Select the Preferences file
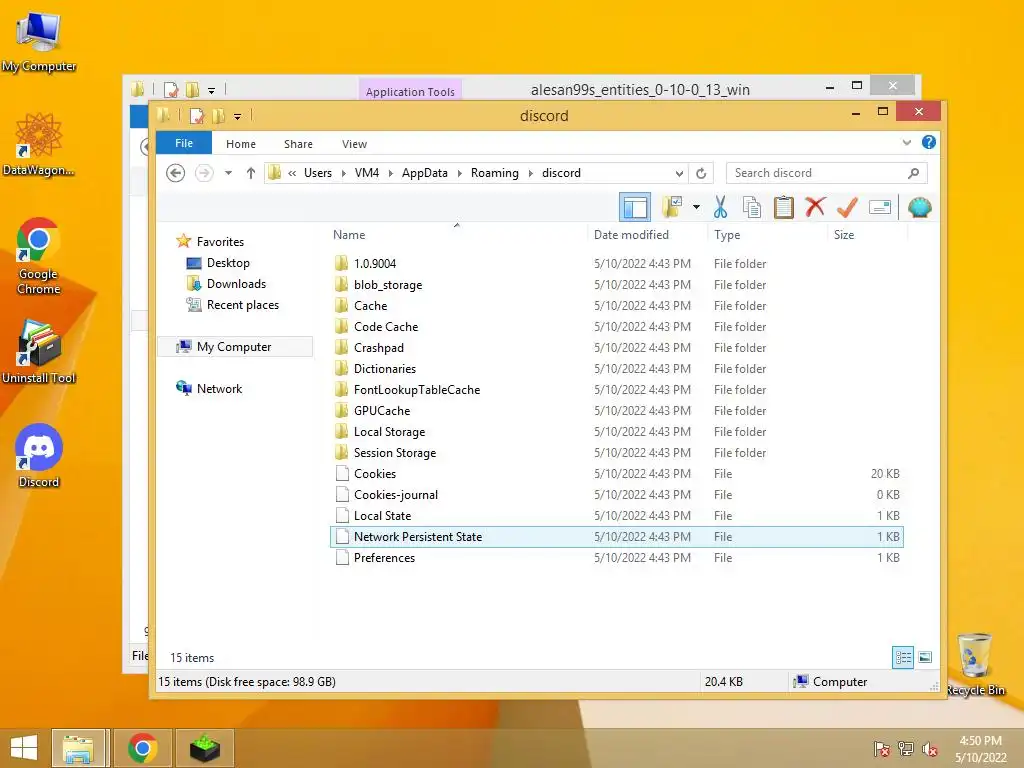Image resolution: width=1024 pixels, height=768 pixels. [384, 558]
